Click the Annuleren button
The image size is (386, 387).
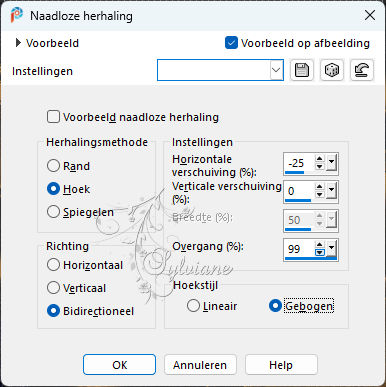(200, 365)
